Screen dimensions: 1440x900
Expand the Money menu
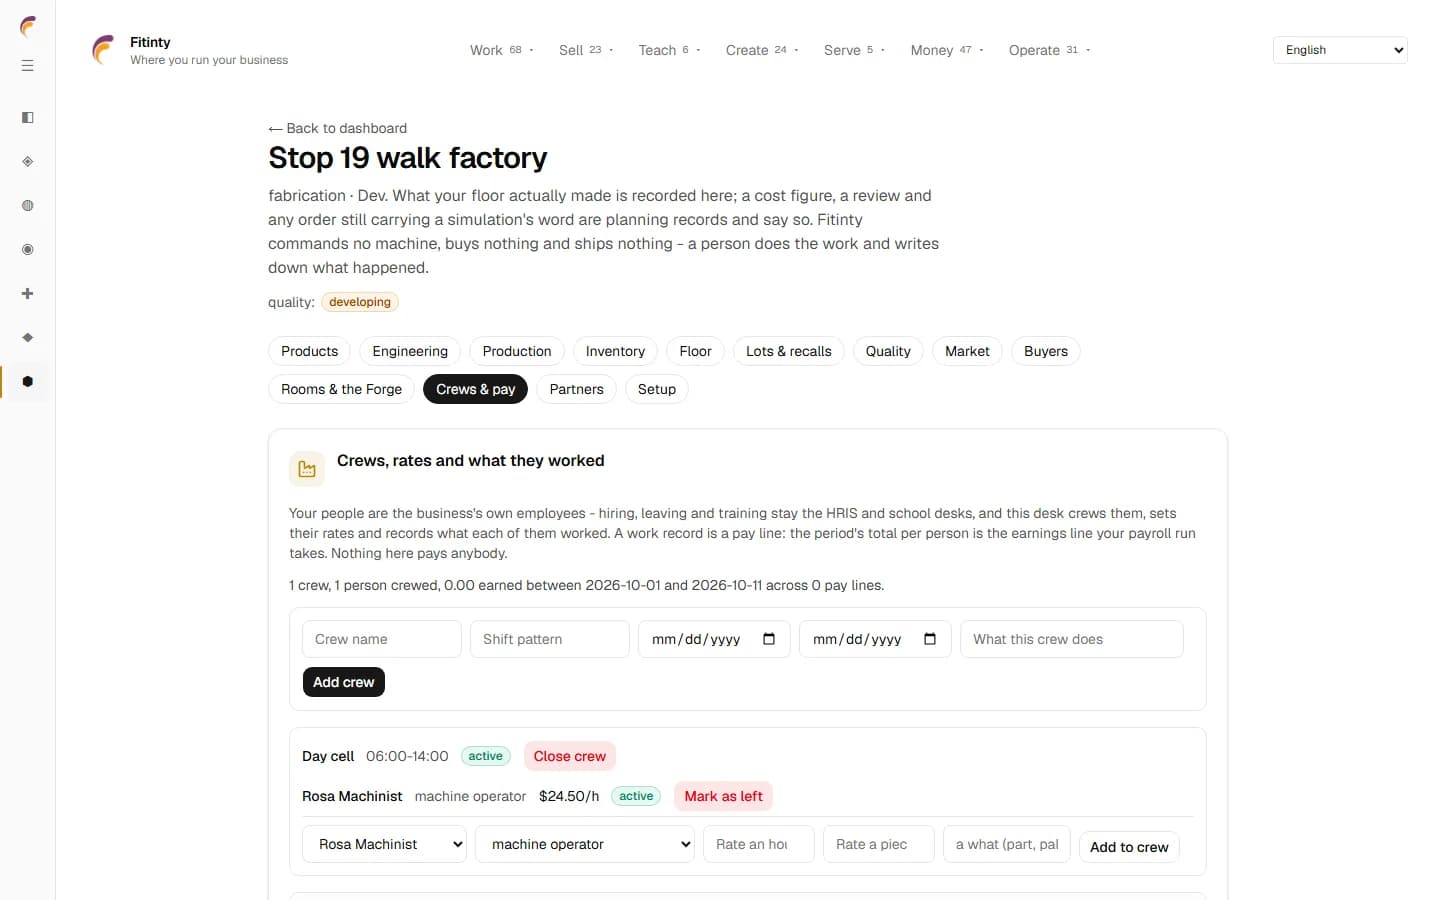point(947,50)
